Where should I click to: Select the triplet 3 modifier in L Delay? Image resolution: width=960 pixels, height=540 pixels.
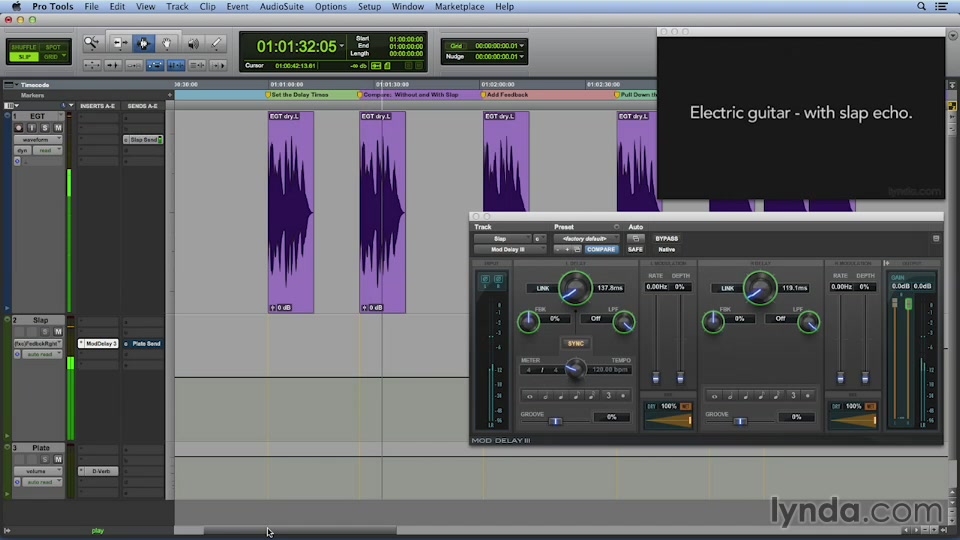(x=608, y=396)
